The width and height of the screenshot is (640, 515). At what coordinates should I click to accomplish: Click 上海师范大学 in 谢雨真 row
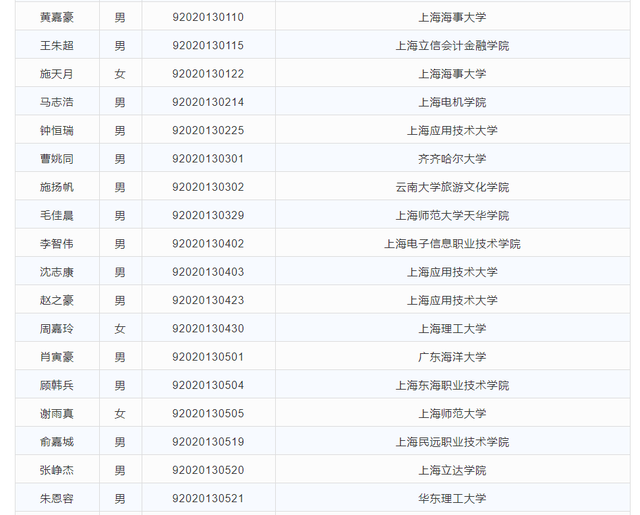click(x=452, y=414)
